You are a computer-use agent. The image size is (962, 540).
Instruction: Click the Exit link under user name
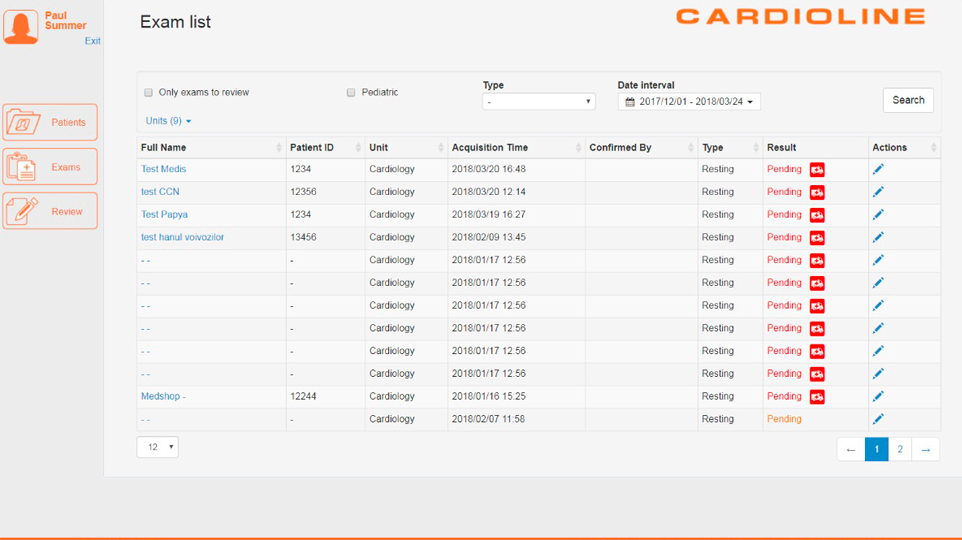tap(92, 41)
